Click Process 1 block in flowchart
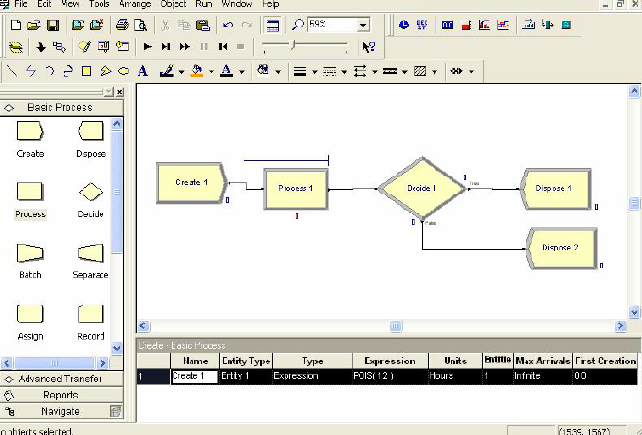The image size is (642, 435). pos(296,189)
